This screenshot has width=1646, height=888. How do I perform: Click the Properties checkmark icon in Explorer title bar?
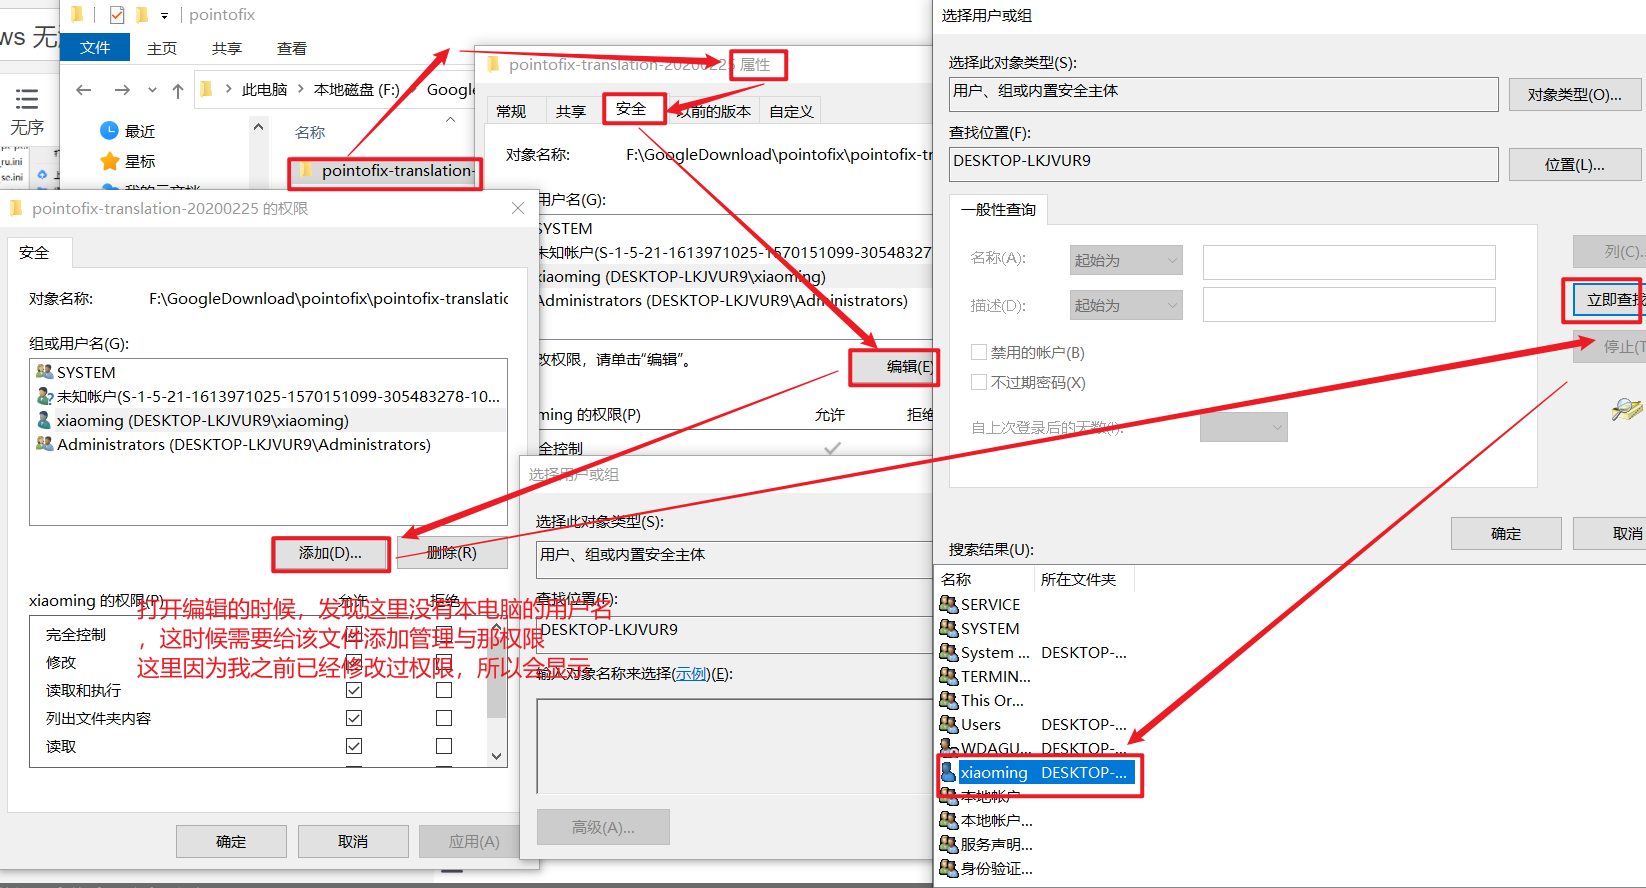click(117, 14)
